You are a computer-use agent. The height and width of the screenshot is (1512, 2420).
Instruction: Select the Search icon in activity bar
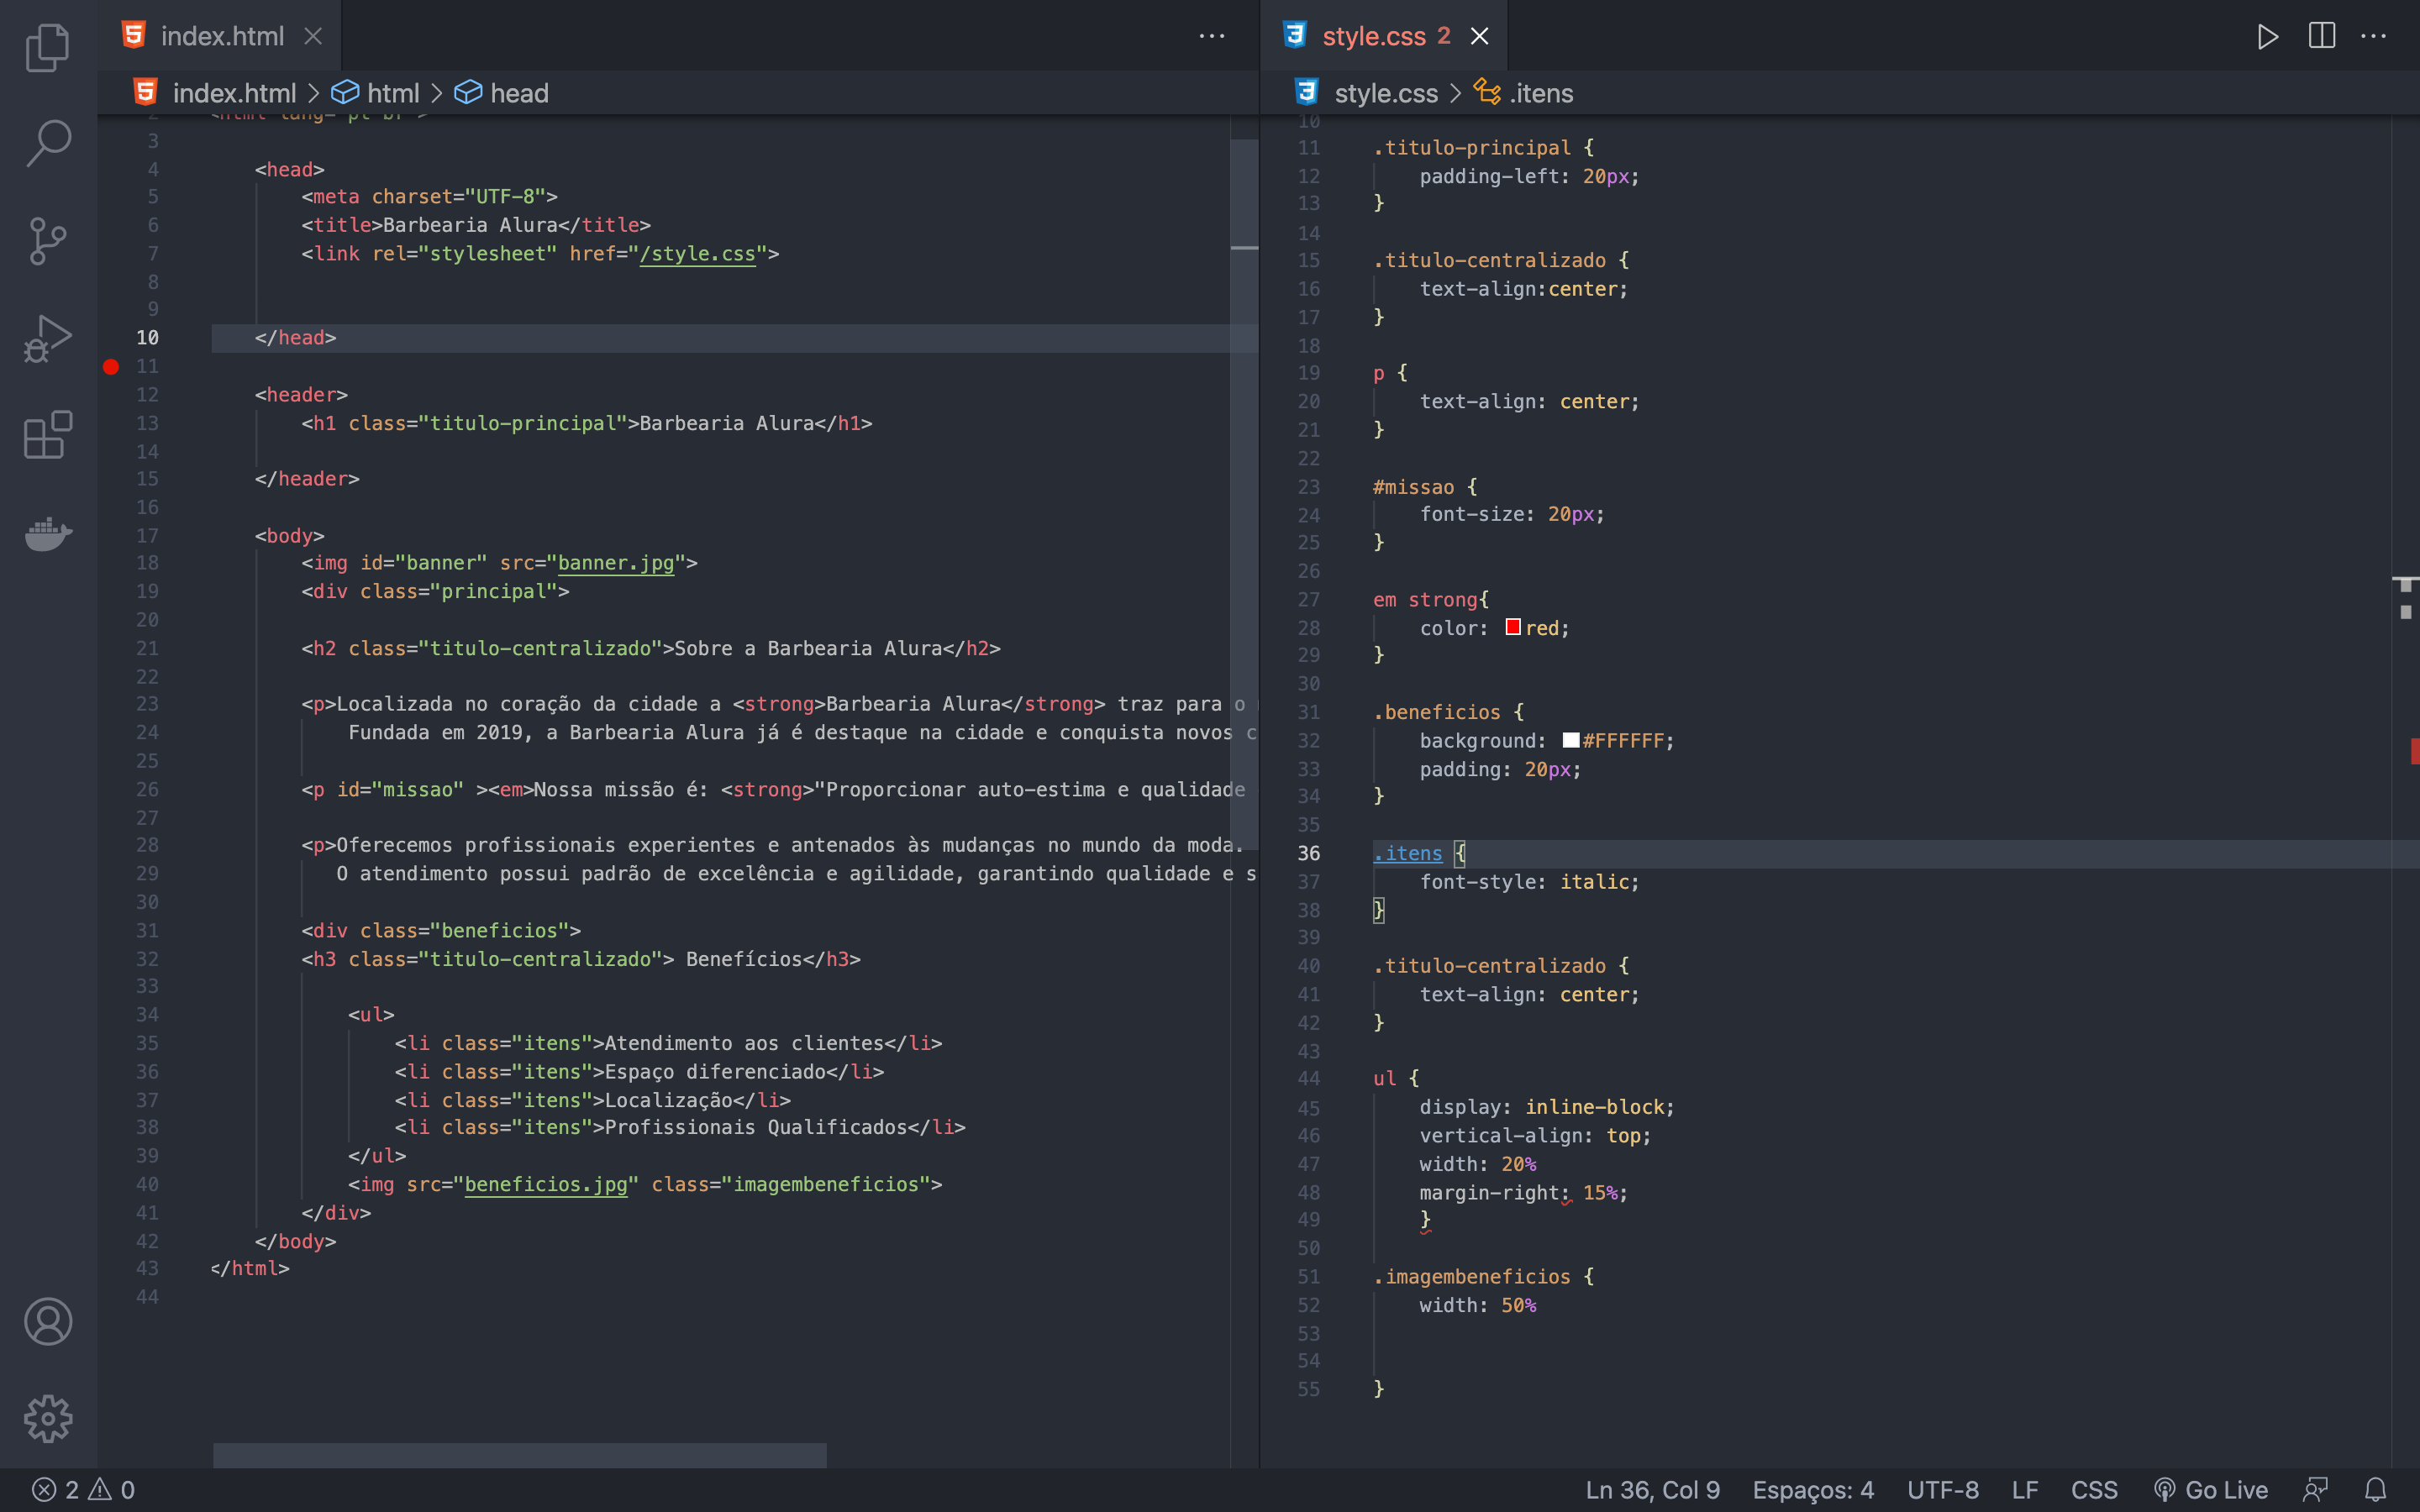[x=47, y=141]
